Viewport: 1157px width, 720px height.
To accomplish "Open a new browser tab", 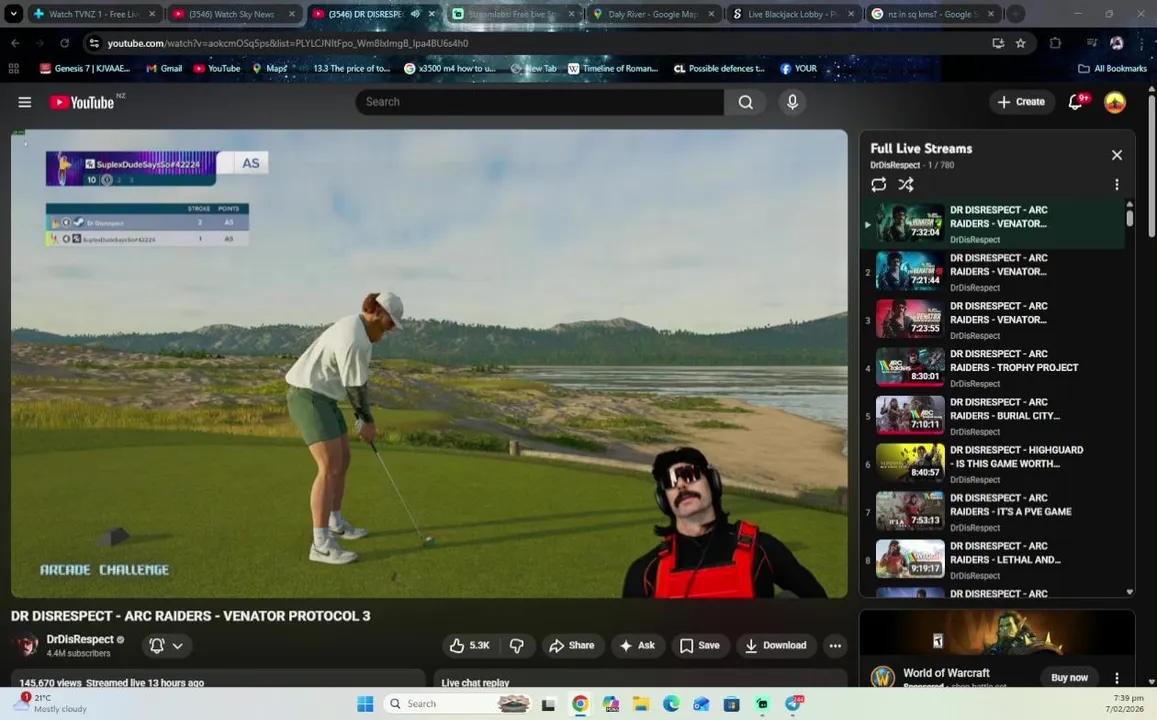I will coord(1016,14).
